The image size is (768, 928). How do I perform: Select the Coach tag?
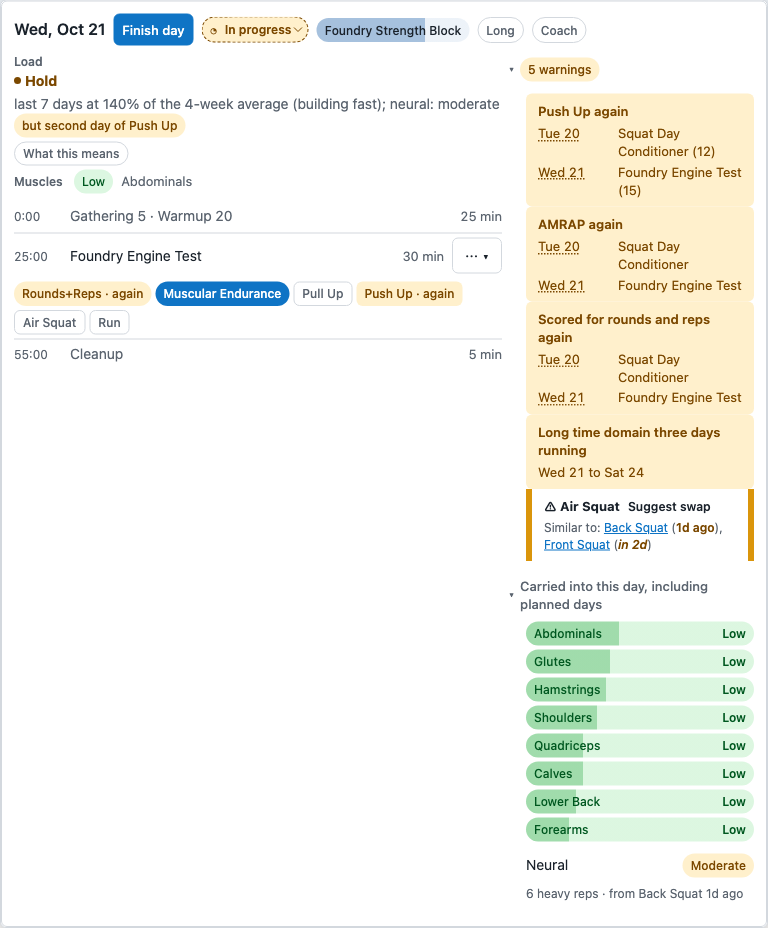[x=559, y=31]
